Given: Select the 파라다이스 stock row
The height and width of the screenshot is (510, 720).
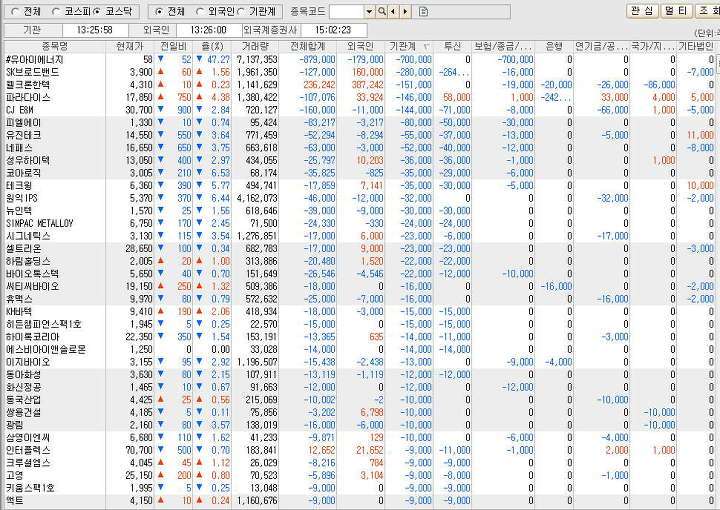Looking at the screenshot, I should tap(360, 97).
